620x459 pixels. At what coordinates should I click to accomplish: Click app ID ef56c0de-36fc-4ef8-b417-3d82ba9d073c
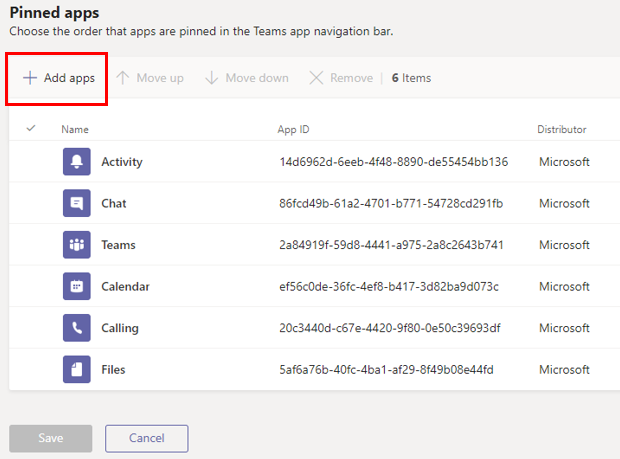click(x=389, y=286)
